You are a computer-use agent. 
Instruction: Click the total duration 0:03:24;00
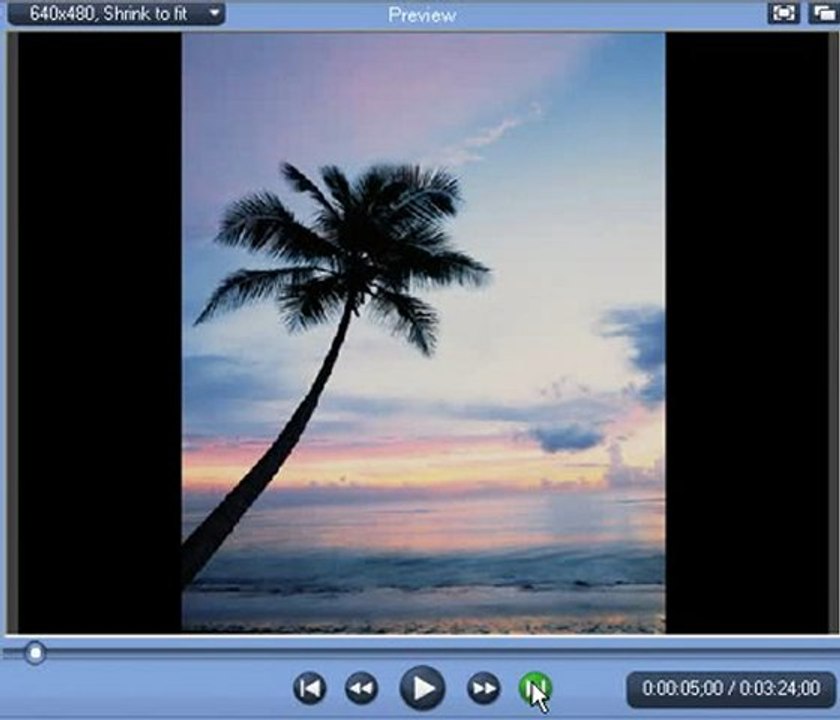click(x=780, y=689)
